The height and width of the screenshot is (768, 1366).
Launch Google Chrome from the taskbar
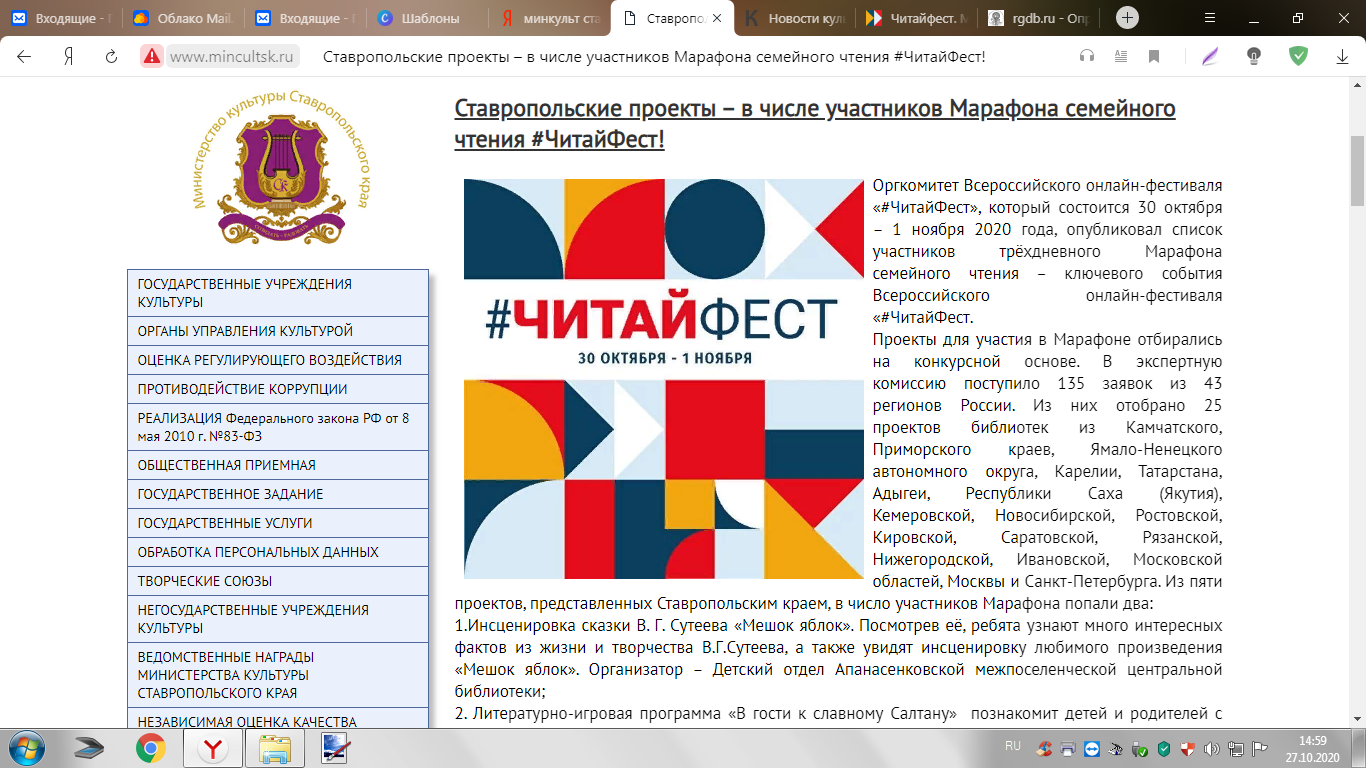(x=151, y=747)
